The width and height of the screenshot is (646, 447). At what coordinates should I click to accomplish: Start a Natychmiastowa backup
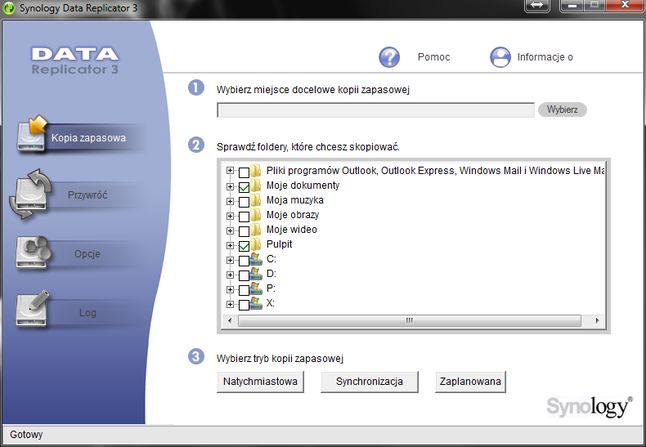260,381
